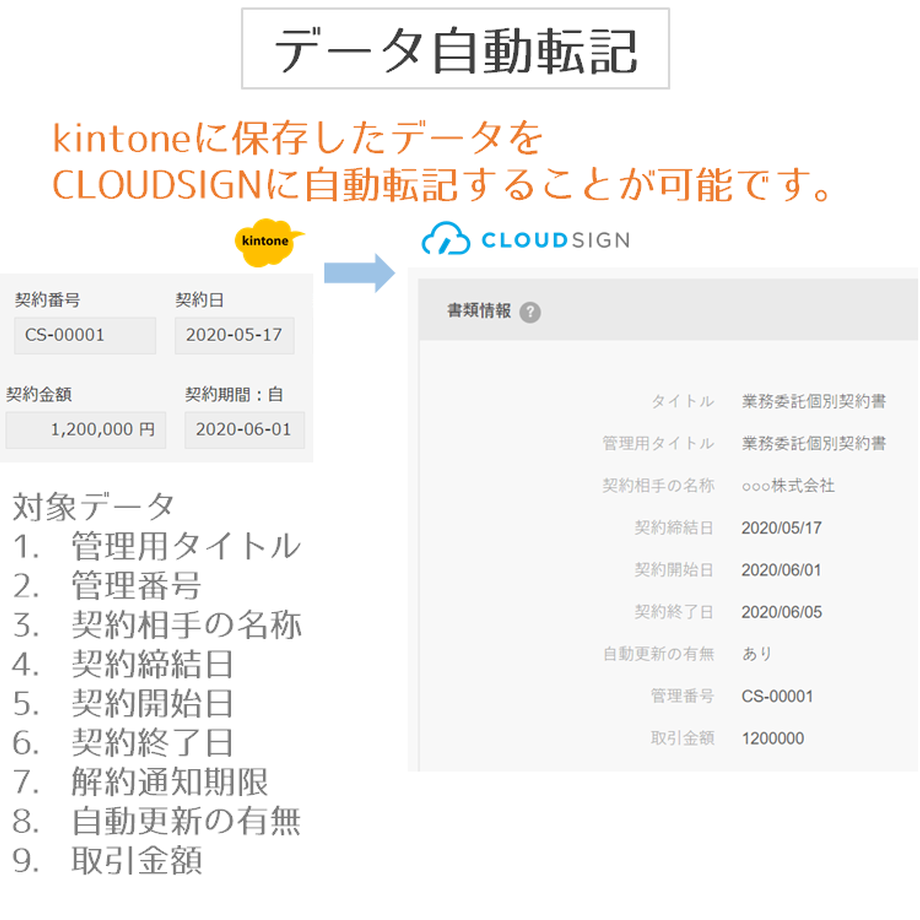Viewport: 920px width, 920px height.
Task: Click list item 2. 管理番号
Action: tap(107, 586)
